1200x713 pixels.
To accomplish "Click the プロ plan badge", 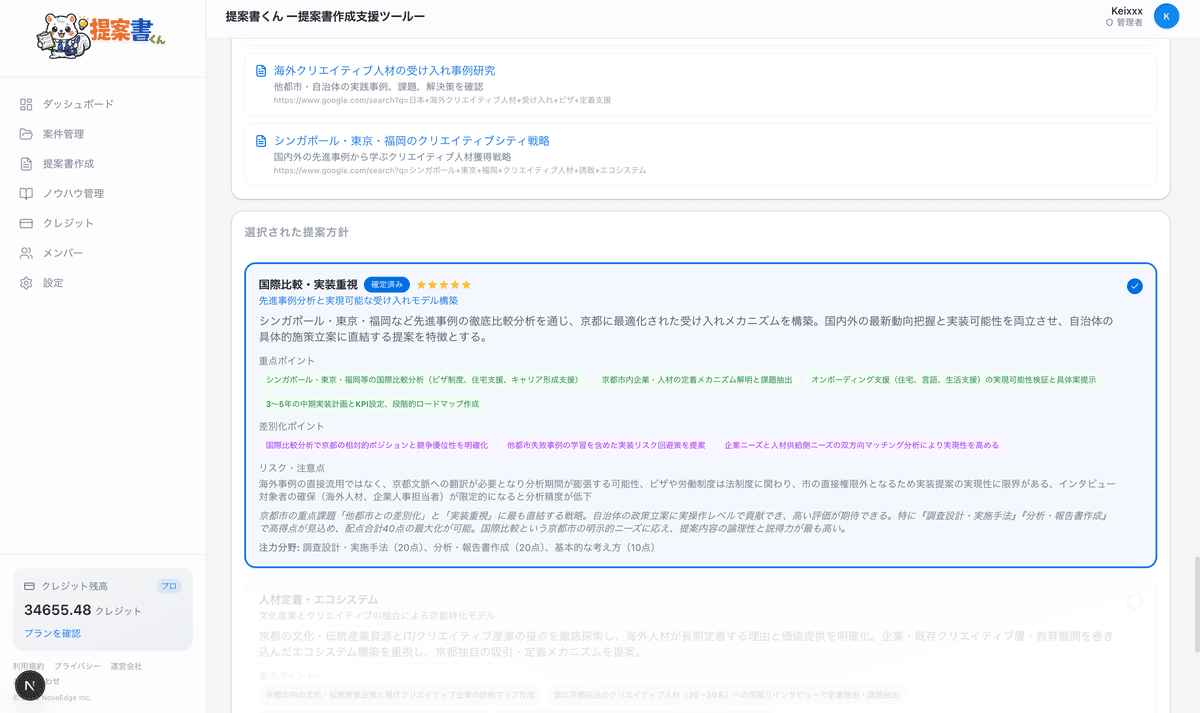I will 166,585.
